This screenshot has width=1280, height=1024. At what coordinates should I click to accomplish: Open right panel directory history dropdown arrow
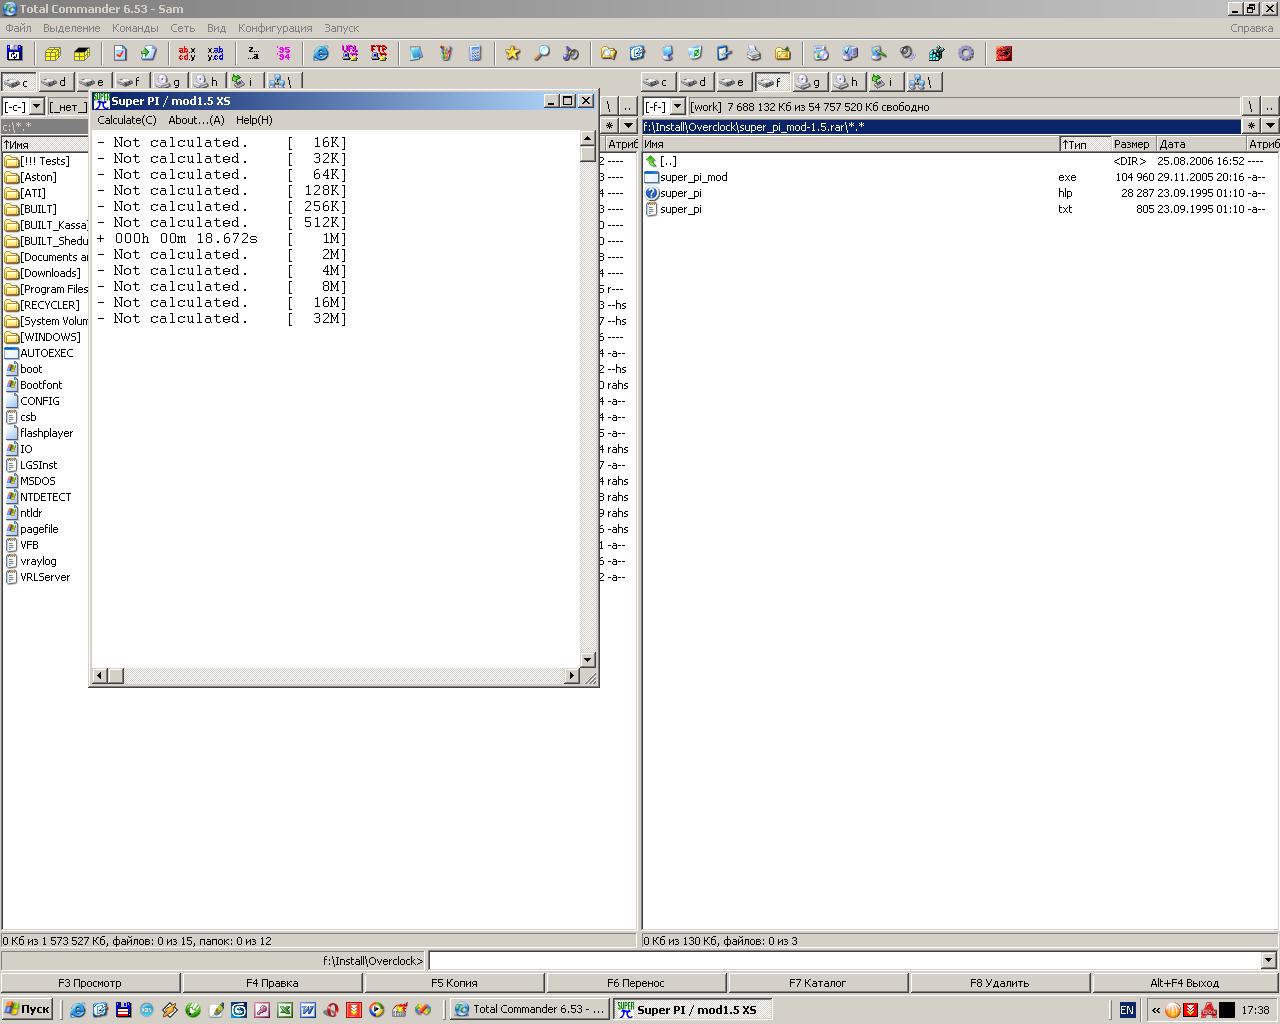(x=1270, y=126)
